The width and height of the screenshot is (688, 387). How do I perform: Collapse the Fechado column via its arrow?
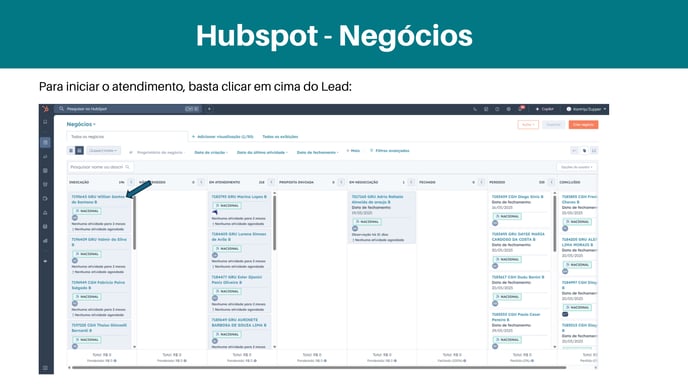point(481,182)
